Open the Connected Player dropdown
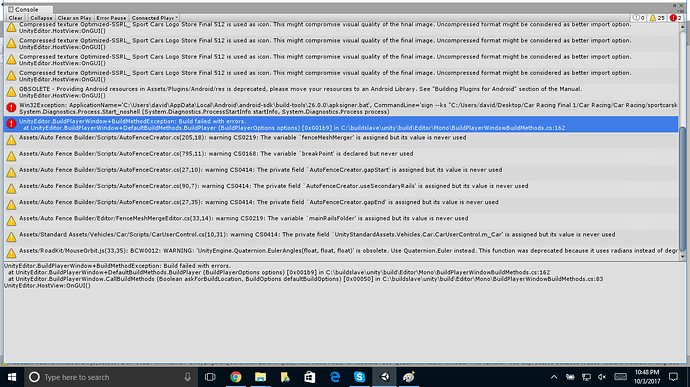This screenshot has width=690, height=387. (154, 18)
